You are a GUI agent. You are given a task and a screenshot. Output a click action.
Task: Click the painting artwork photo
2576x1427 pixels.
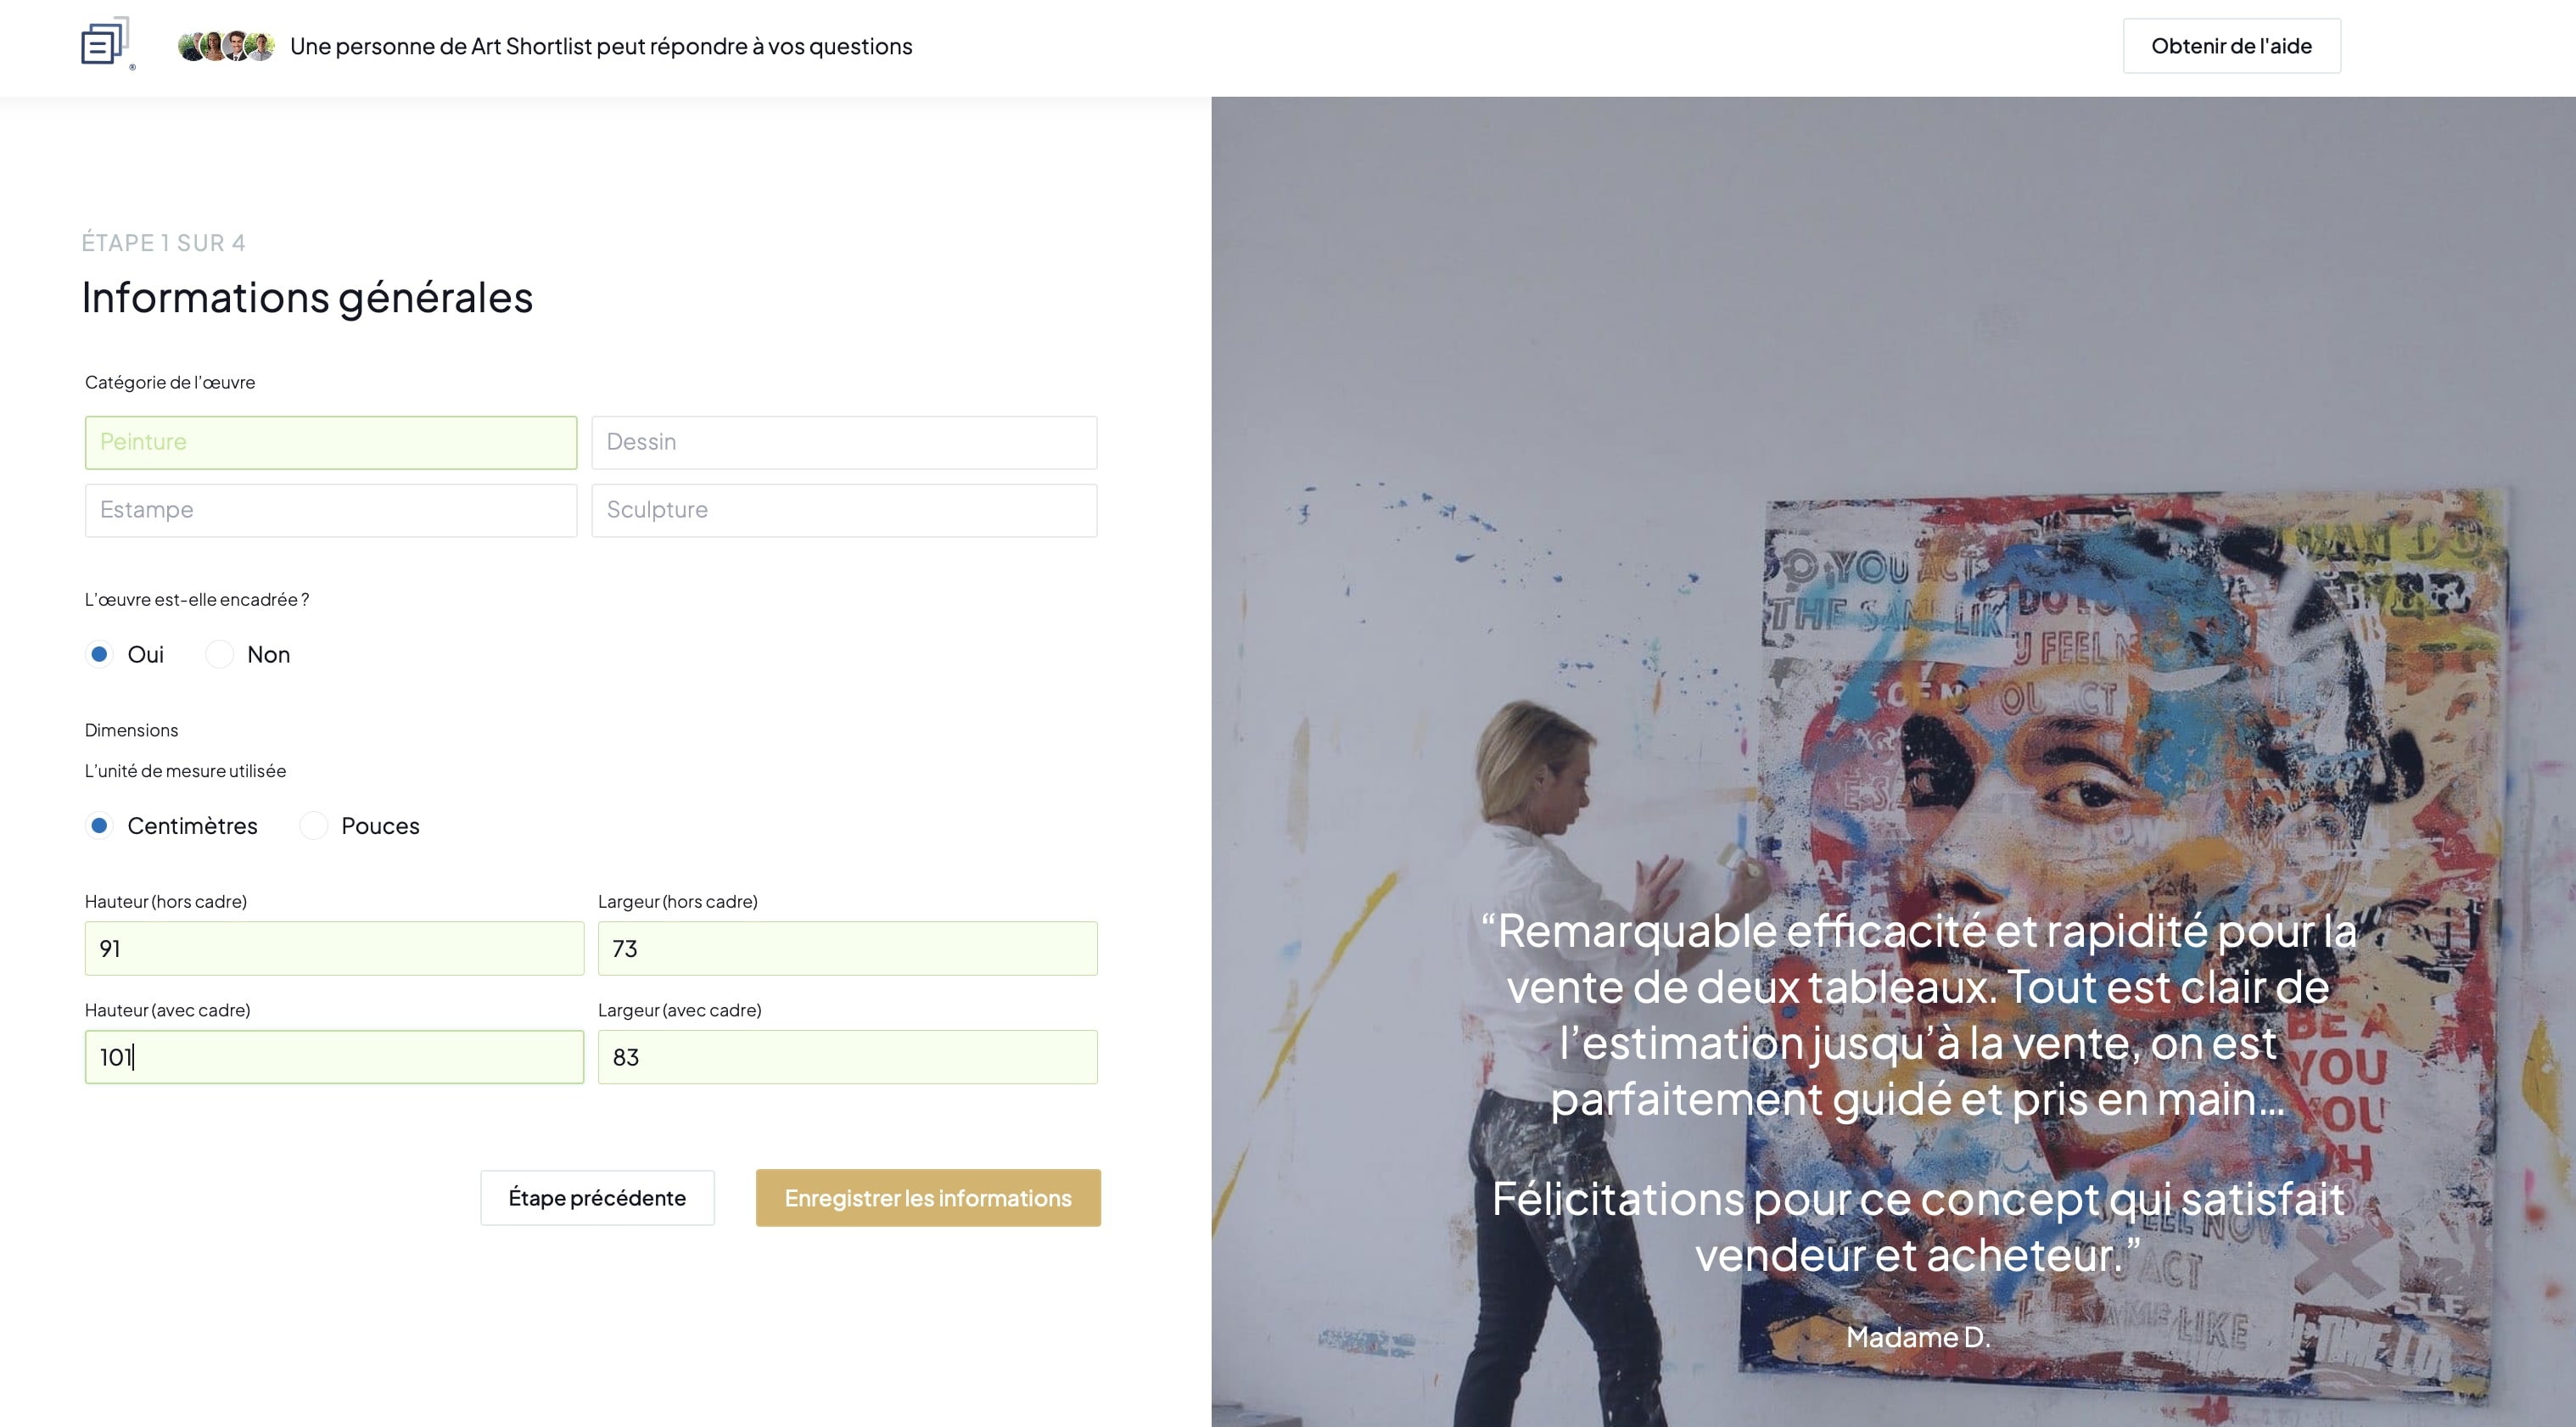pos(1893,762)
